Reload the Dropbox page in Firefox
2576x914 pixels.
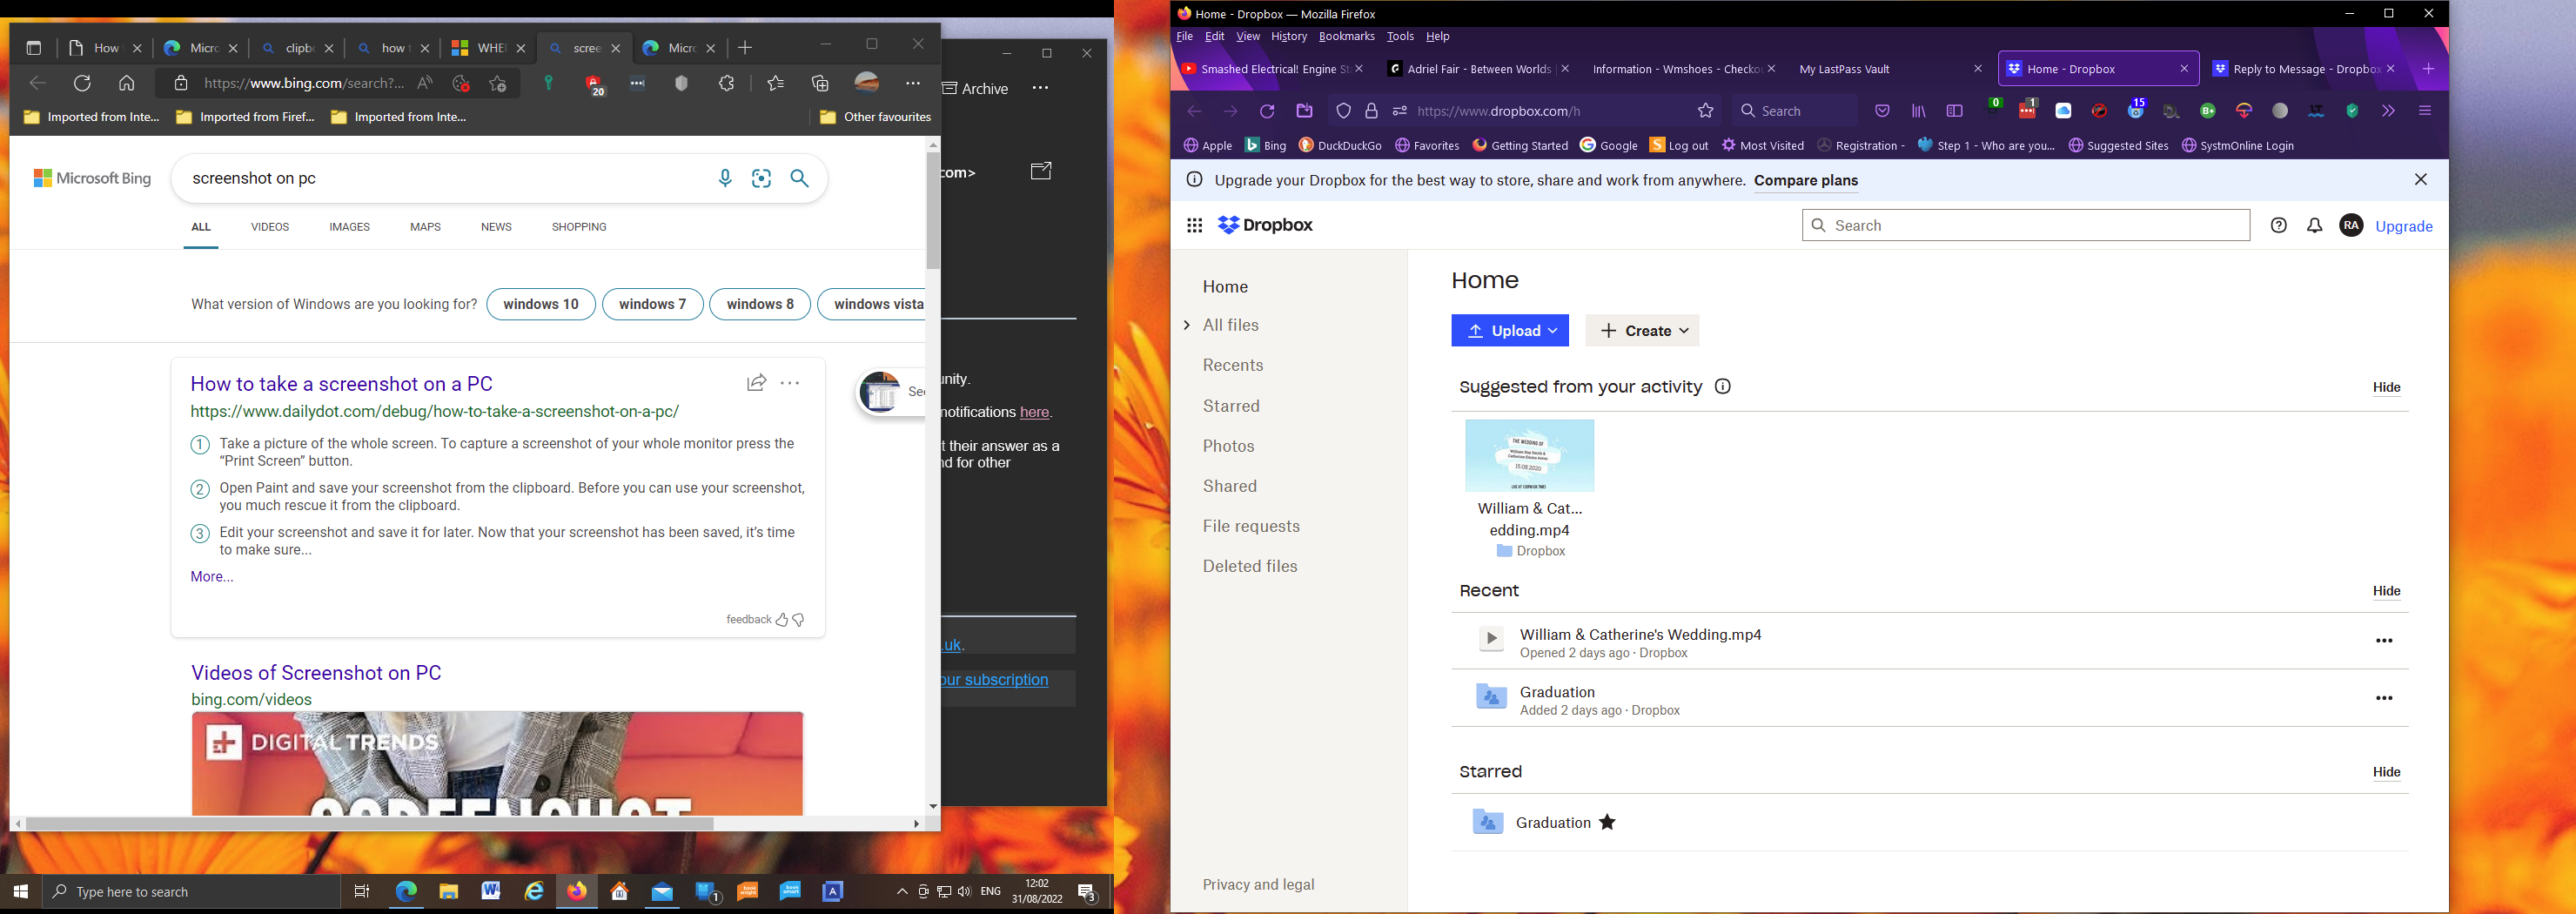1268,111
